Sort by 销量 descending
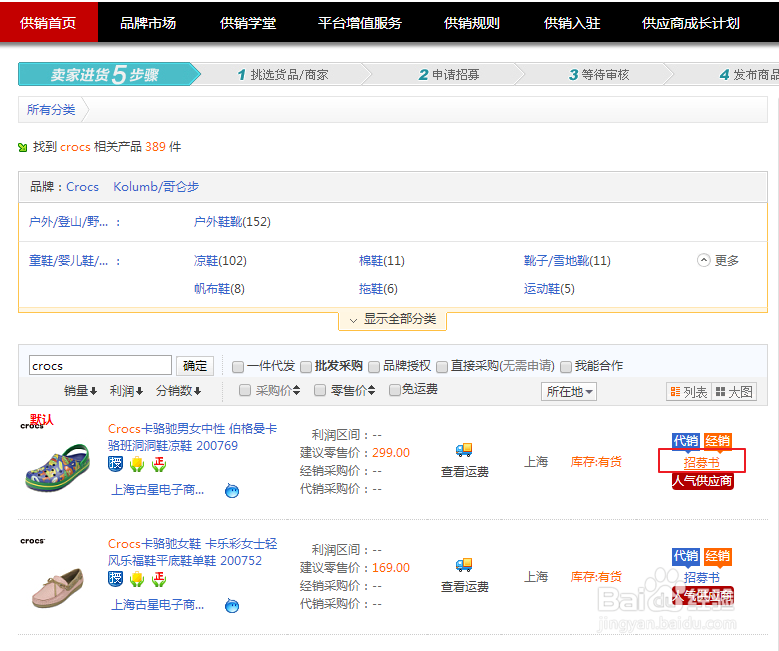 click(80, 391)
